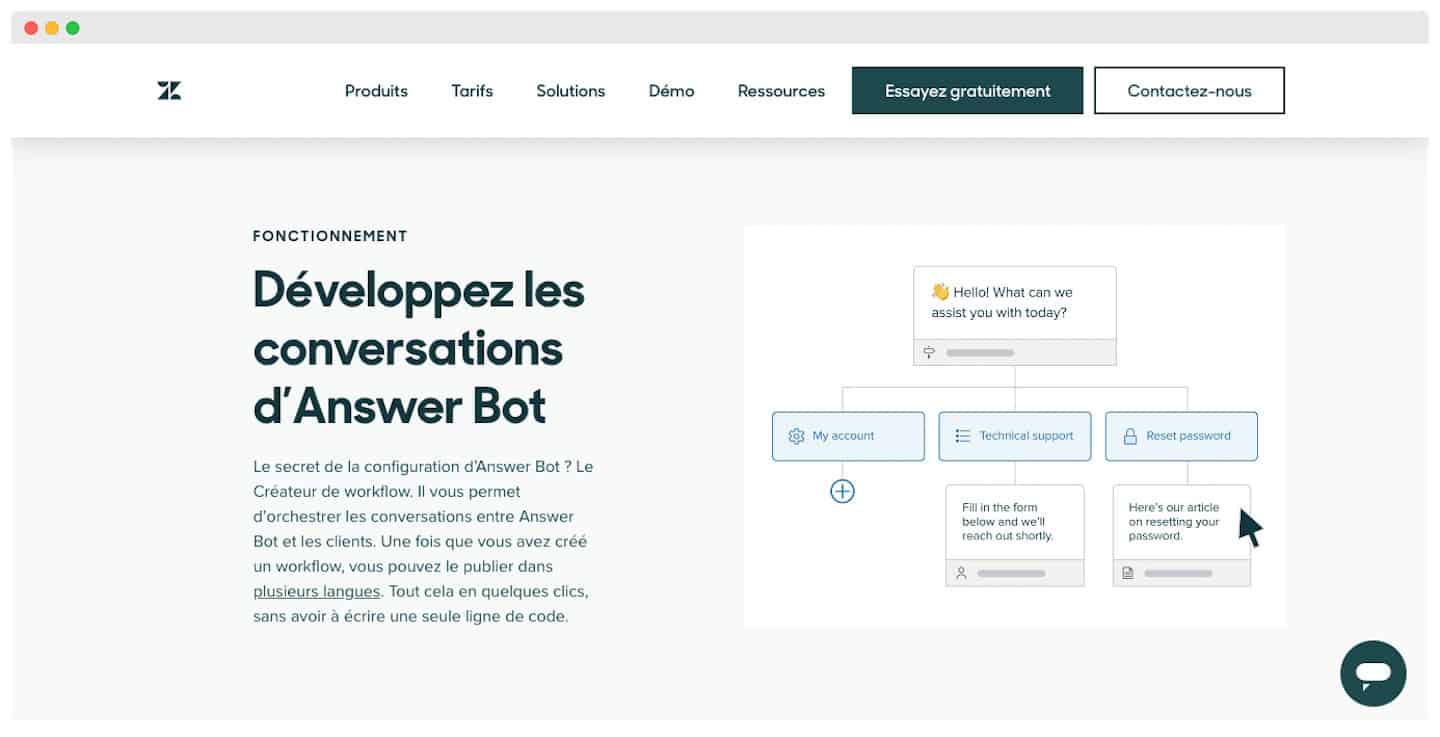The width and height of the screenshot is (1440, 737).
Task: Click the list icon in Technical support box
Action: (x=963, y=436)
